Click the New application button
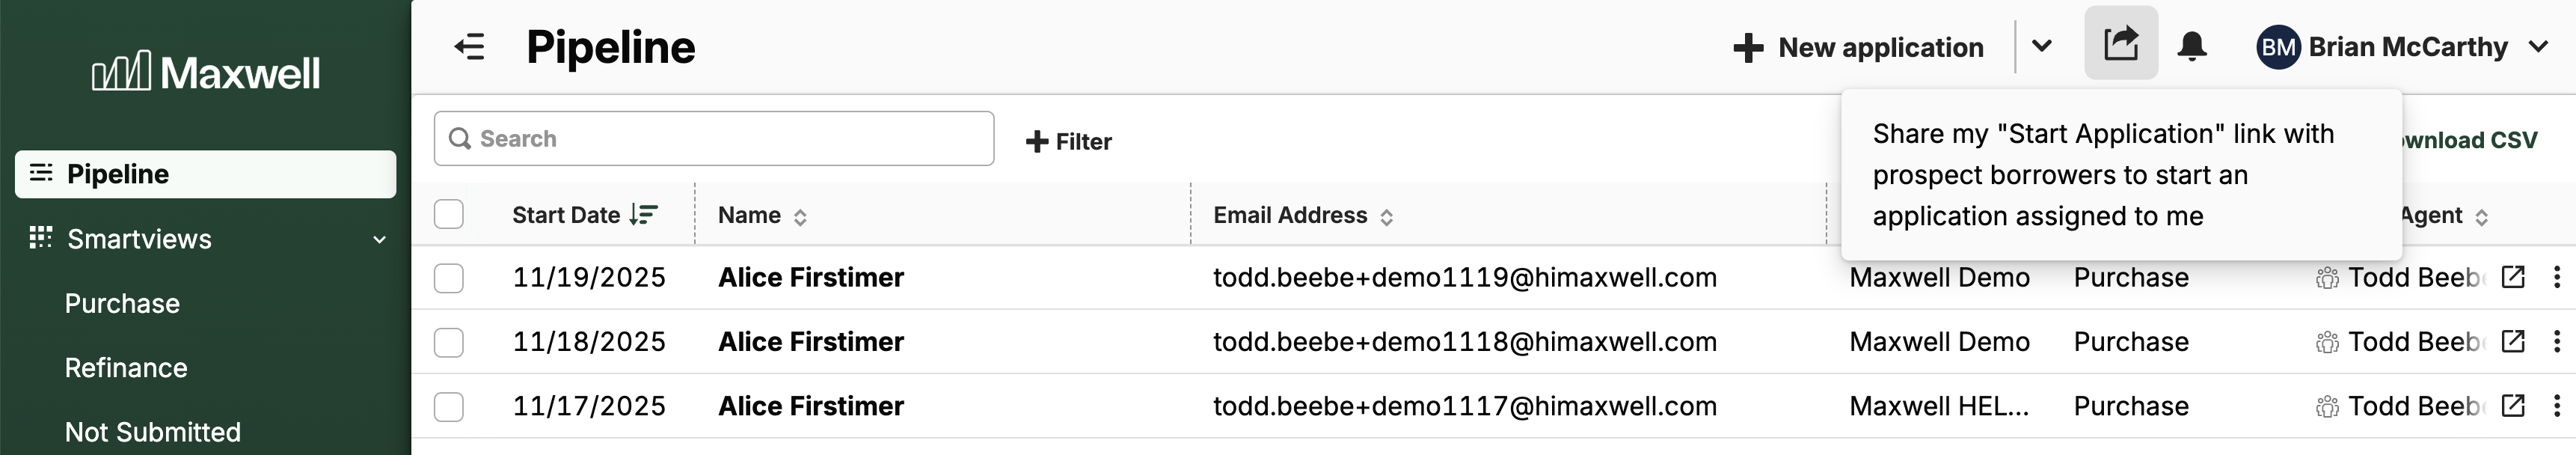This screenshot has height=455, width=2576. [1858, 47]
